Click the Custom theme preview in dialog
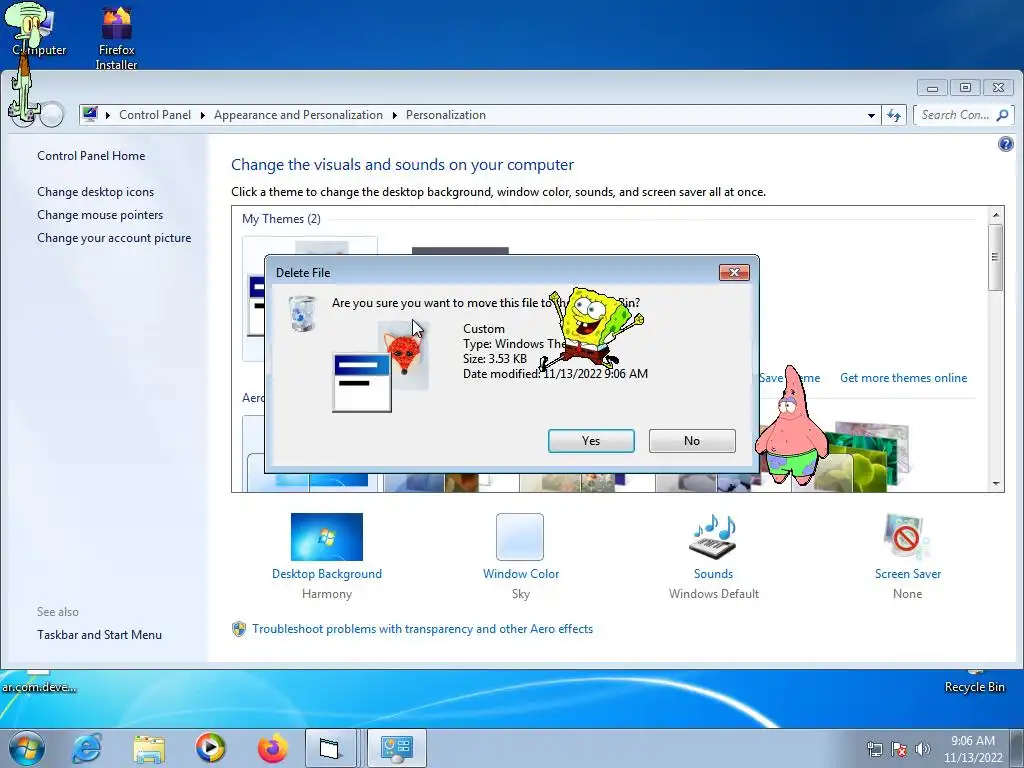This screenshot has width=1024, height=768. [380, 366]
